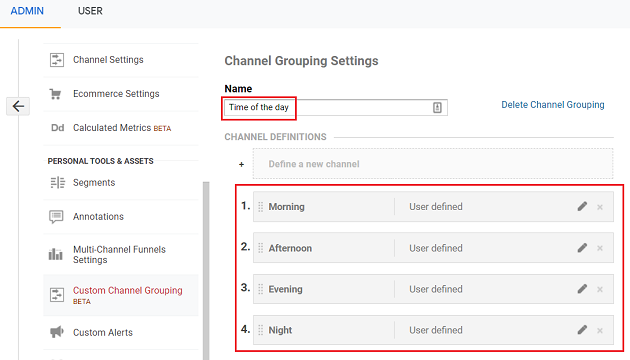Click the Channel Grouping Settings heading
This screenshot has width=630, height=360.
(x=301, y=61)
